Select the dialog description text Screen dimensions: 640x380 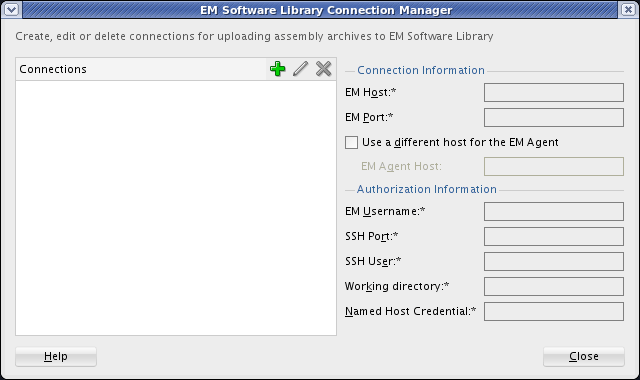pos(254,36)
